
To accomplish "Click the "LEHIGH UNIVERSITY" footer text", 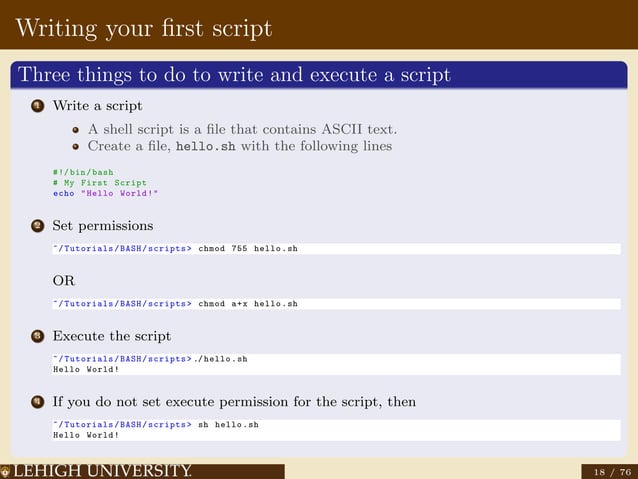I will click(102, 471).
